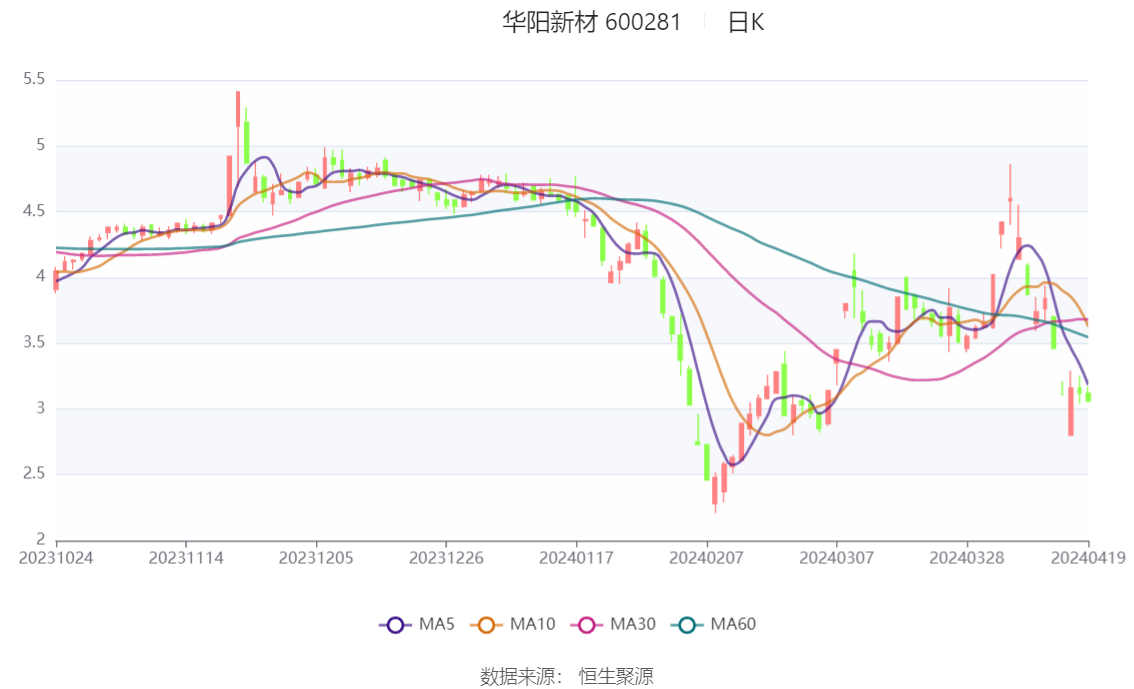Image resolution: width=1134 pixels, height=689 pixels.
Task: Select the 日K chart period label
Action: 746,23
